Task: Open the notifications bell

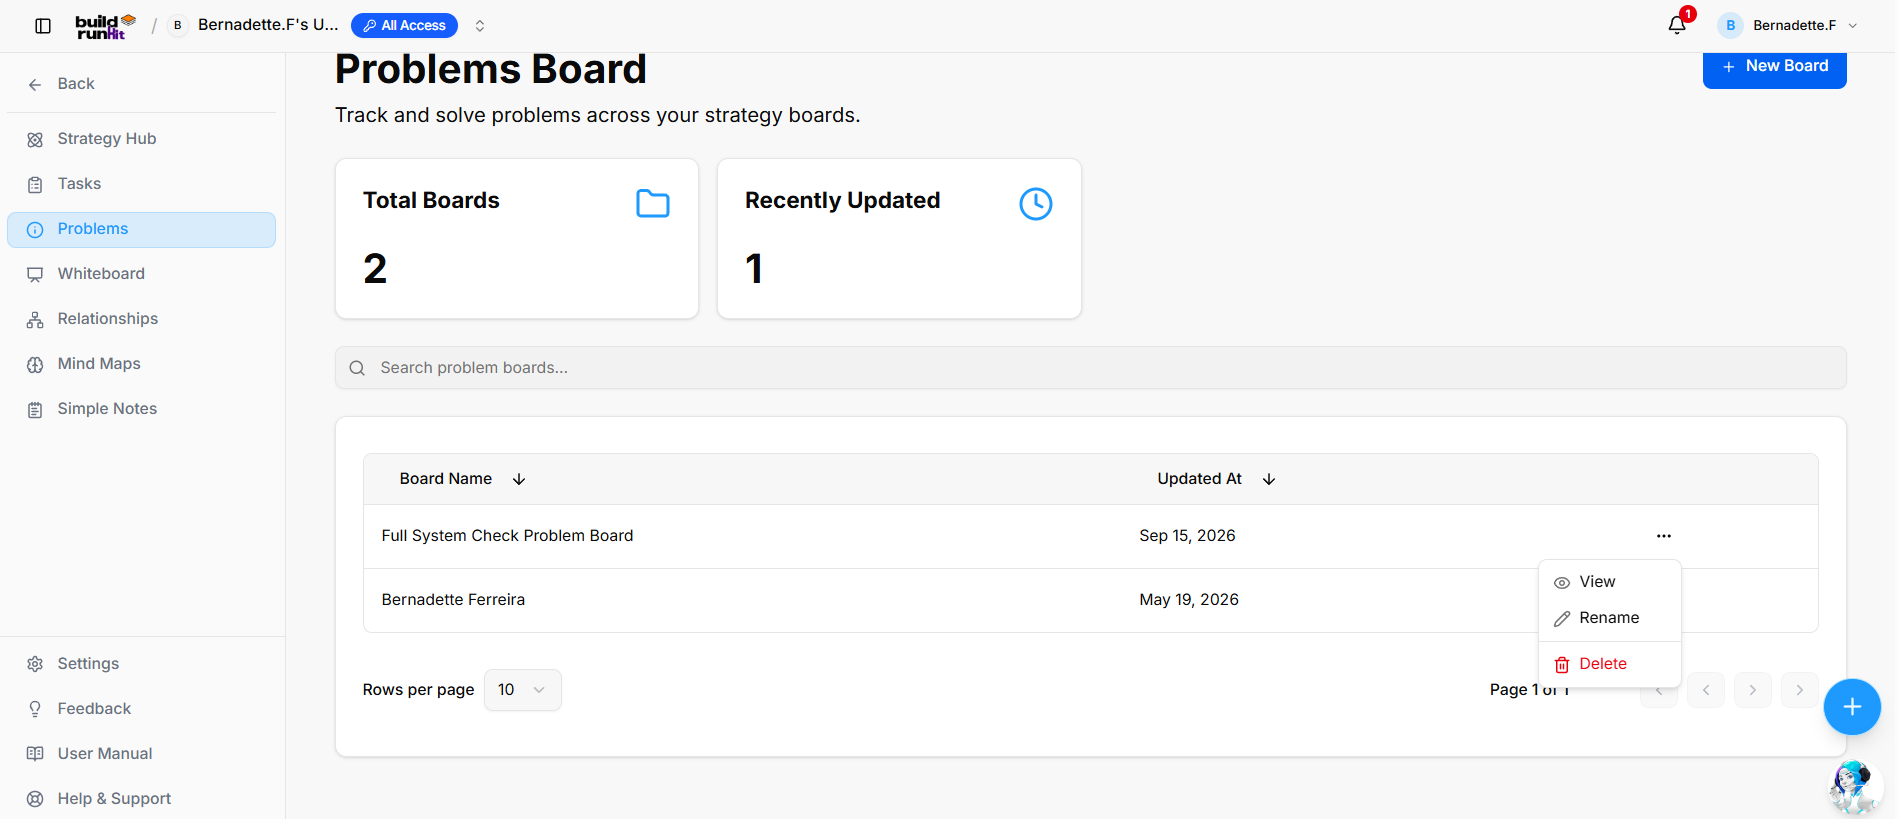Action: pos(1677,25)
